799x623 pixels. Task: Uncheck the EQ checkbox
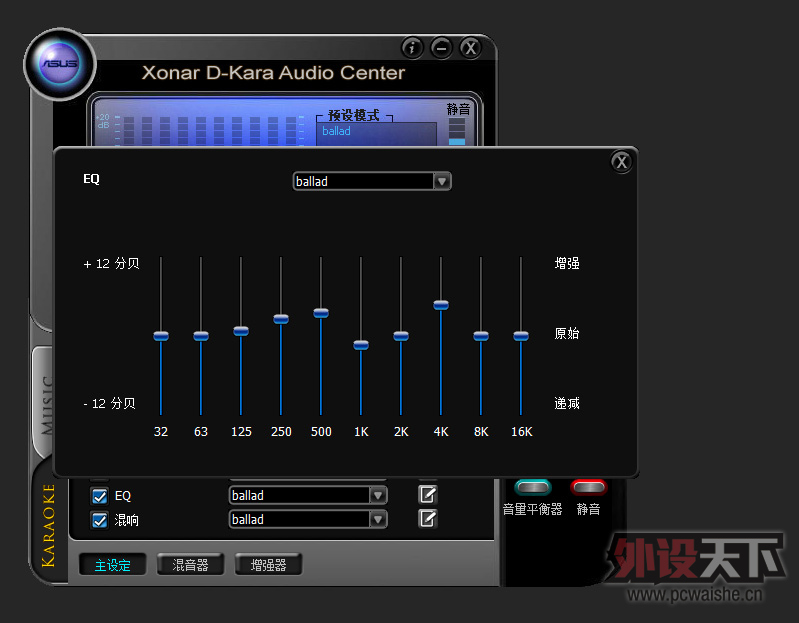pos(99,496)
